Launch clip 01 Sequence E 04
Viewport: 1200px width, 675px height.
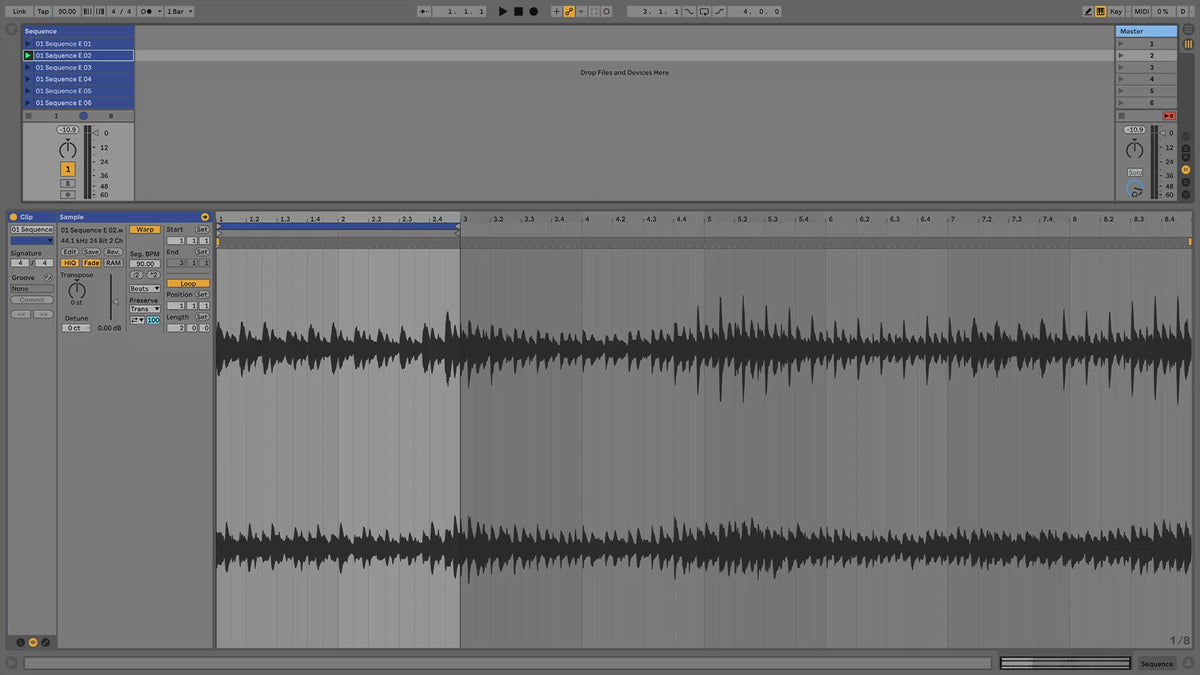[28, 79]
